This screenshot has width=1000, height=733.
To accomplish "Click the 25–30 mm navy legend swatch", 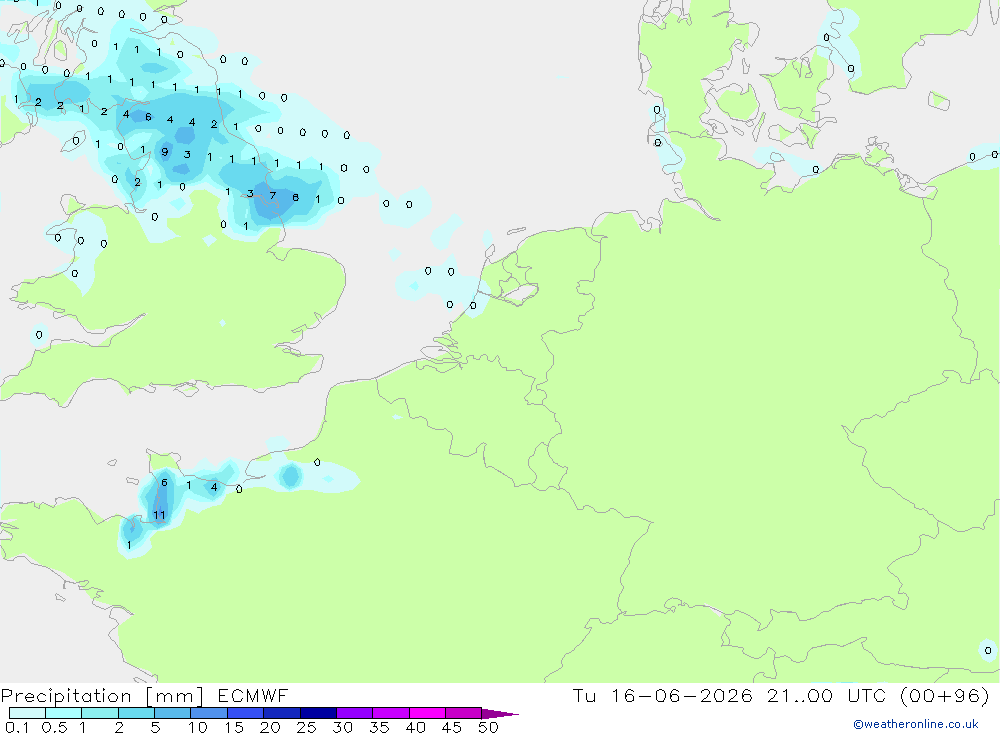I will pos(318,713).
